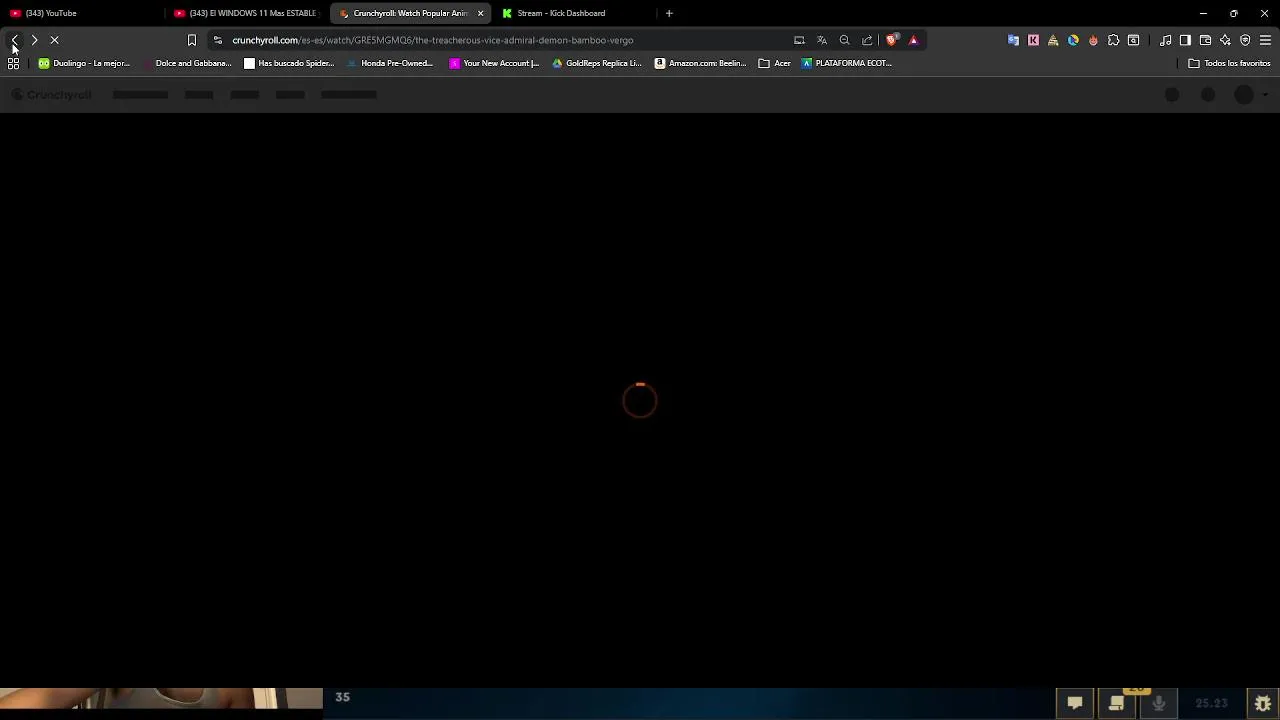
Task: Open the apps grid icon on bookmarks bar
Action: click(x=13, y=63)
